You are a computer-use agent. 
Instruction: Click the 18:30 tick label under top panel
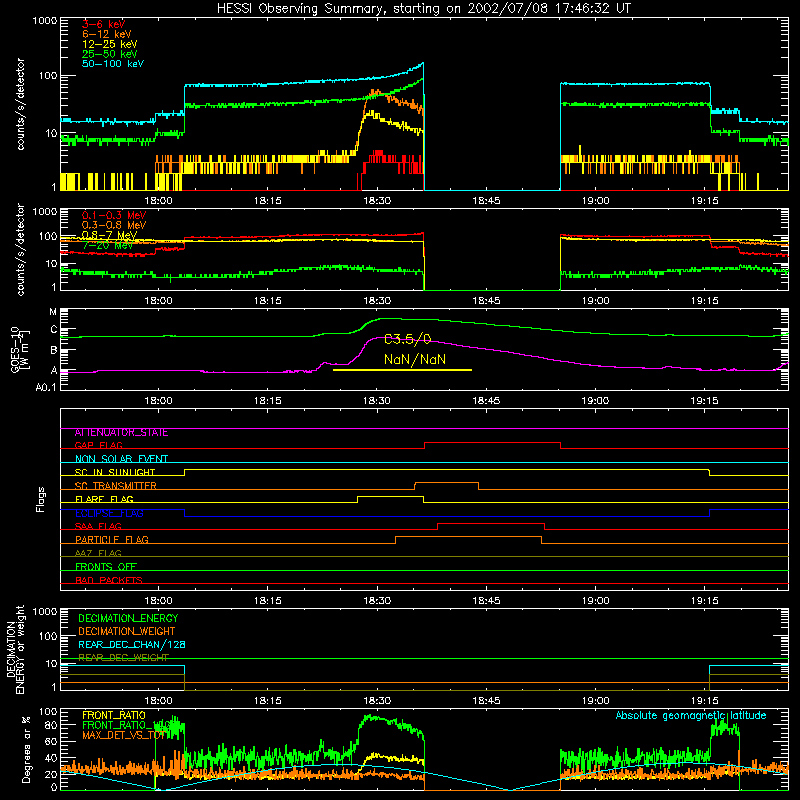(377, 201)
